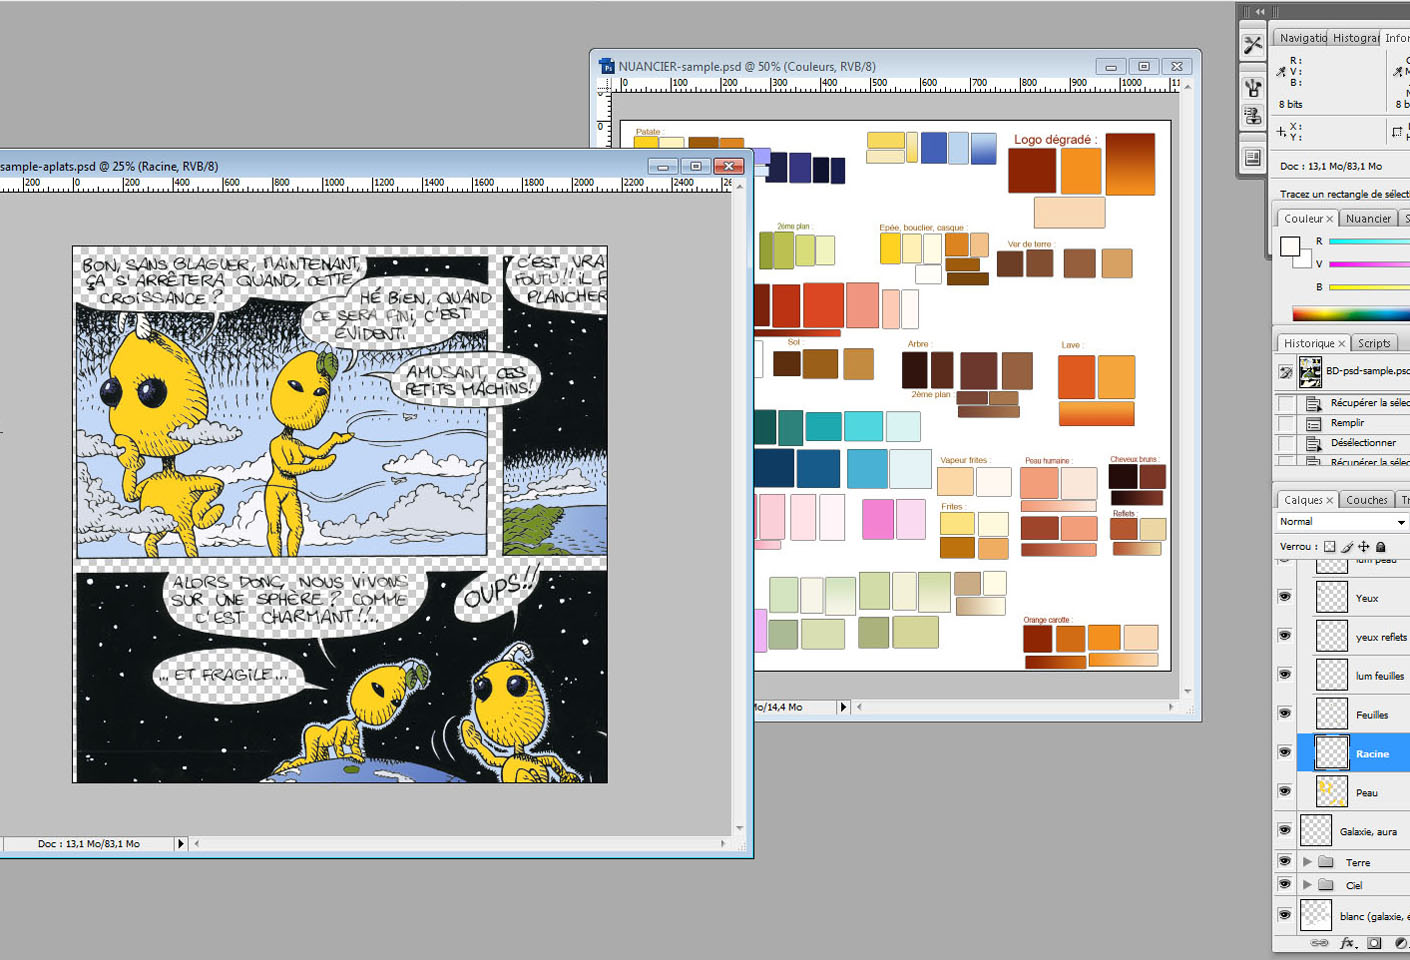Click the lock all padlock icon
Image resolution: width=1410 pixels, height=960 pixels.
point(1381,547)
